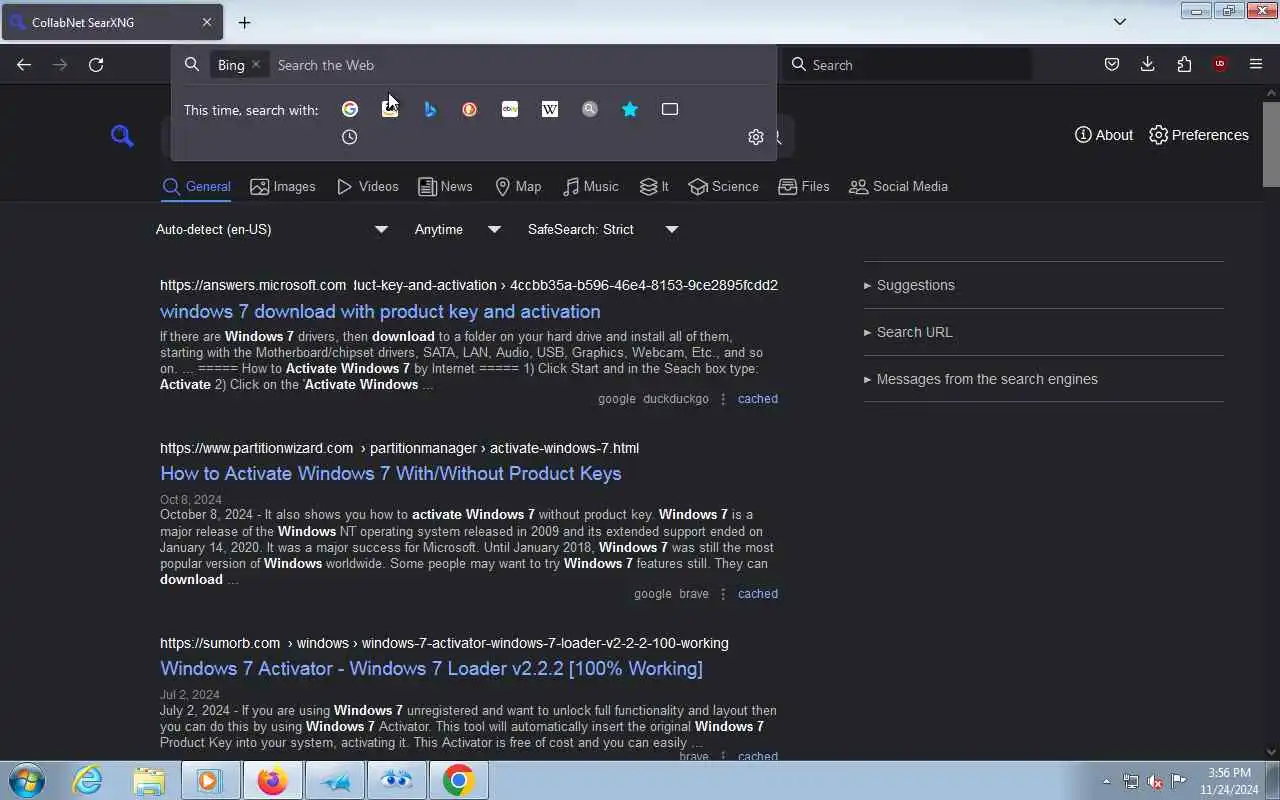Open more options dots on microsoft result
The width and height of the screenshot is (1280, 800).
(723, 399)
